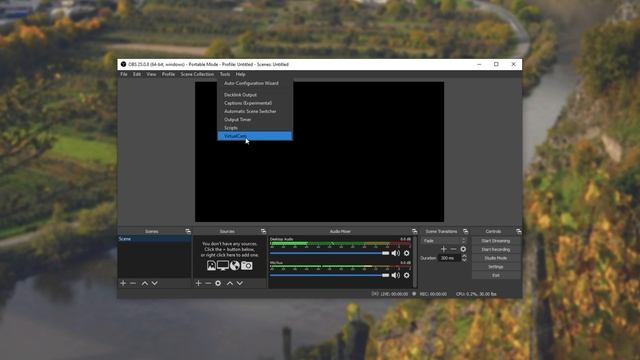Screen dimensions: 640x360
Task: Increase transition duration with up arrow
Action: pyautogui.click(x=464, y=256)
